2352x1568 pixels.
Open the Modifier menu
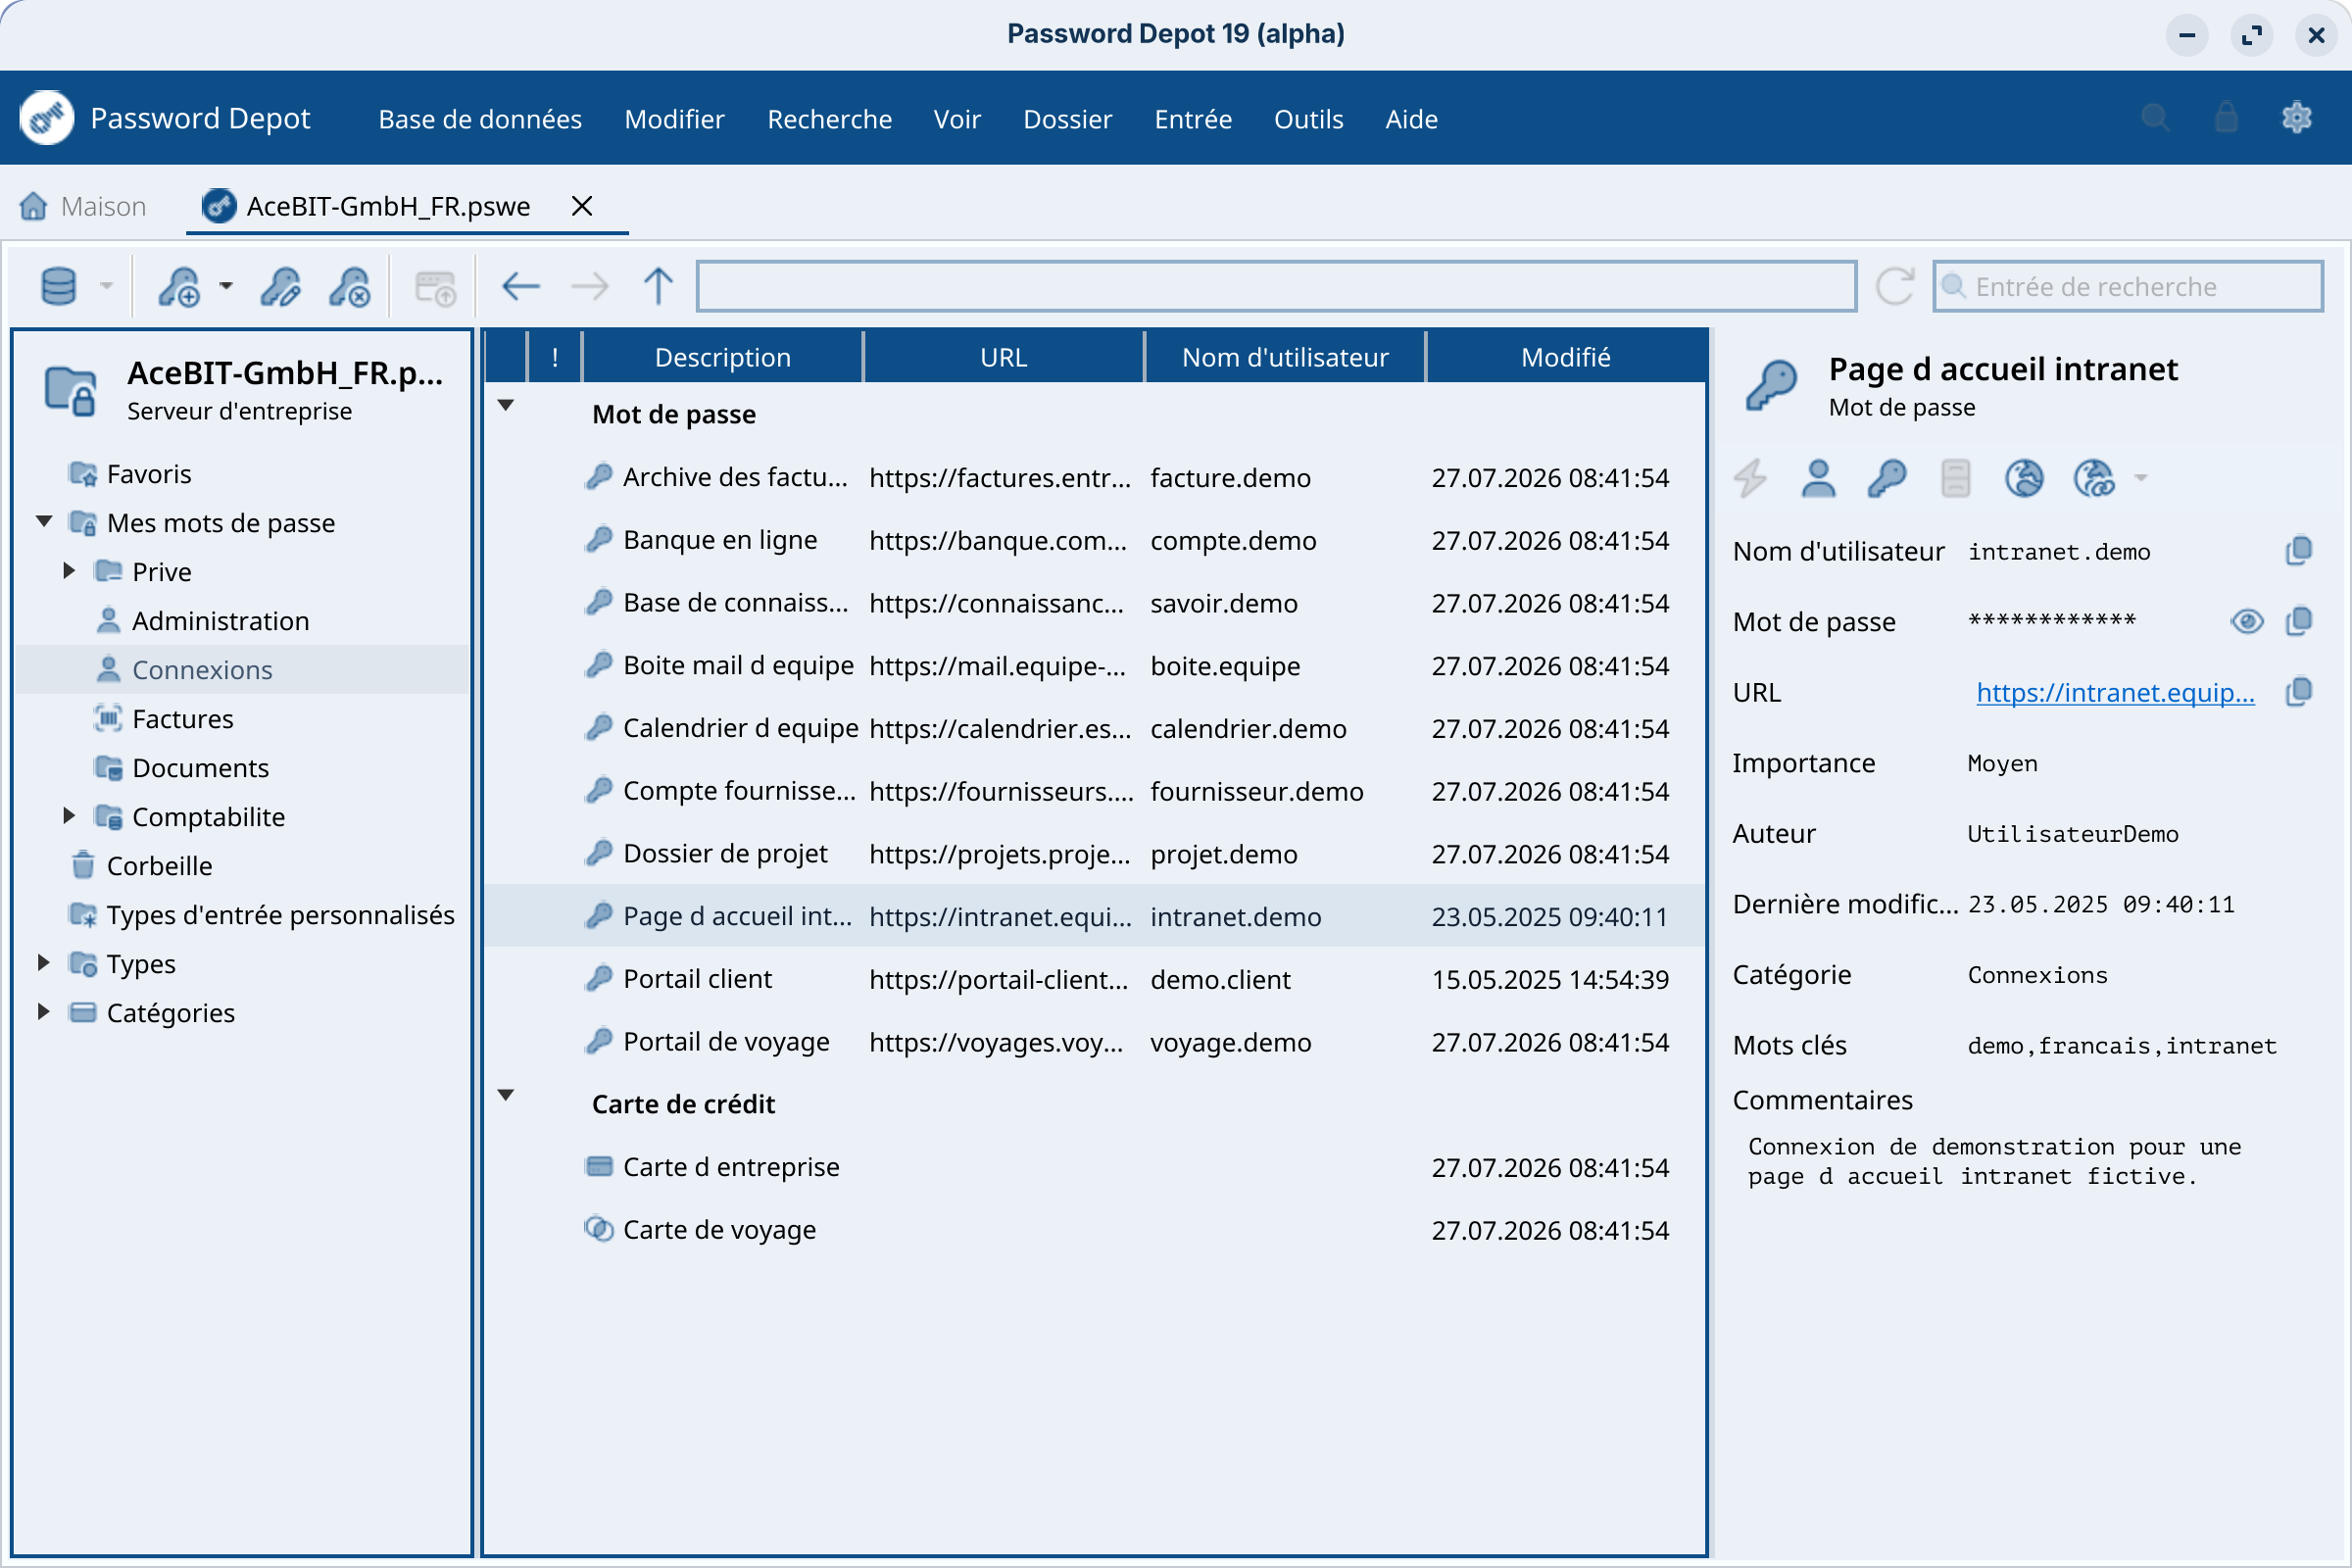[x=674, y=119]
